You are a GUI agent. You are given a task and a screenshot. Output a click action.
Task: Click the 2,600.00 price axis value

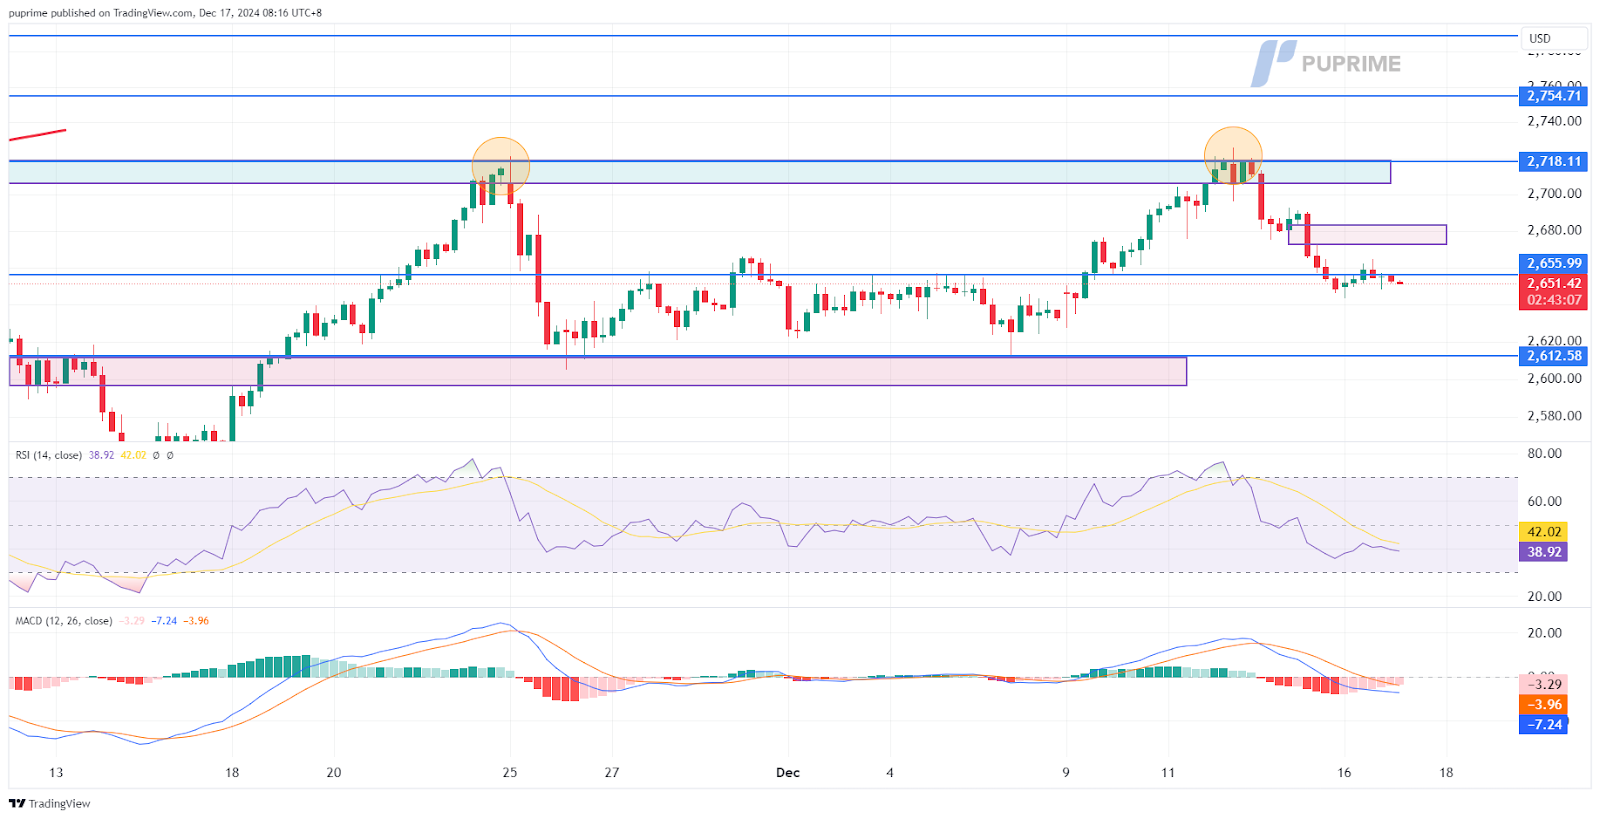tap(1554, 379)
